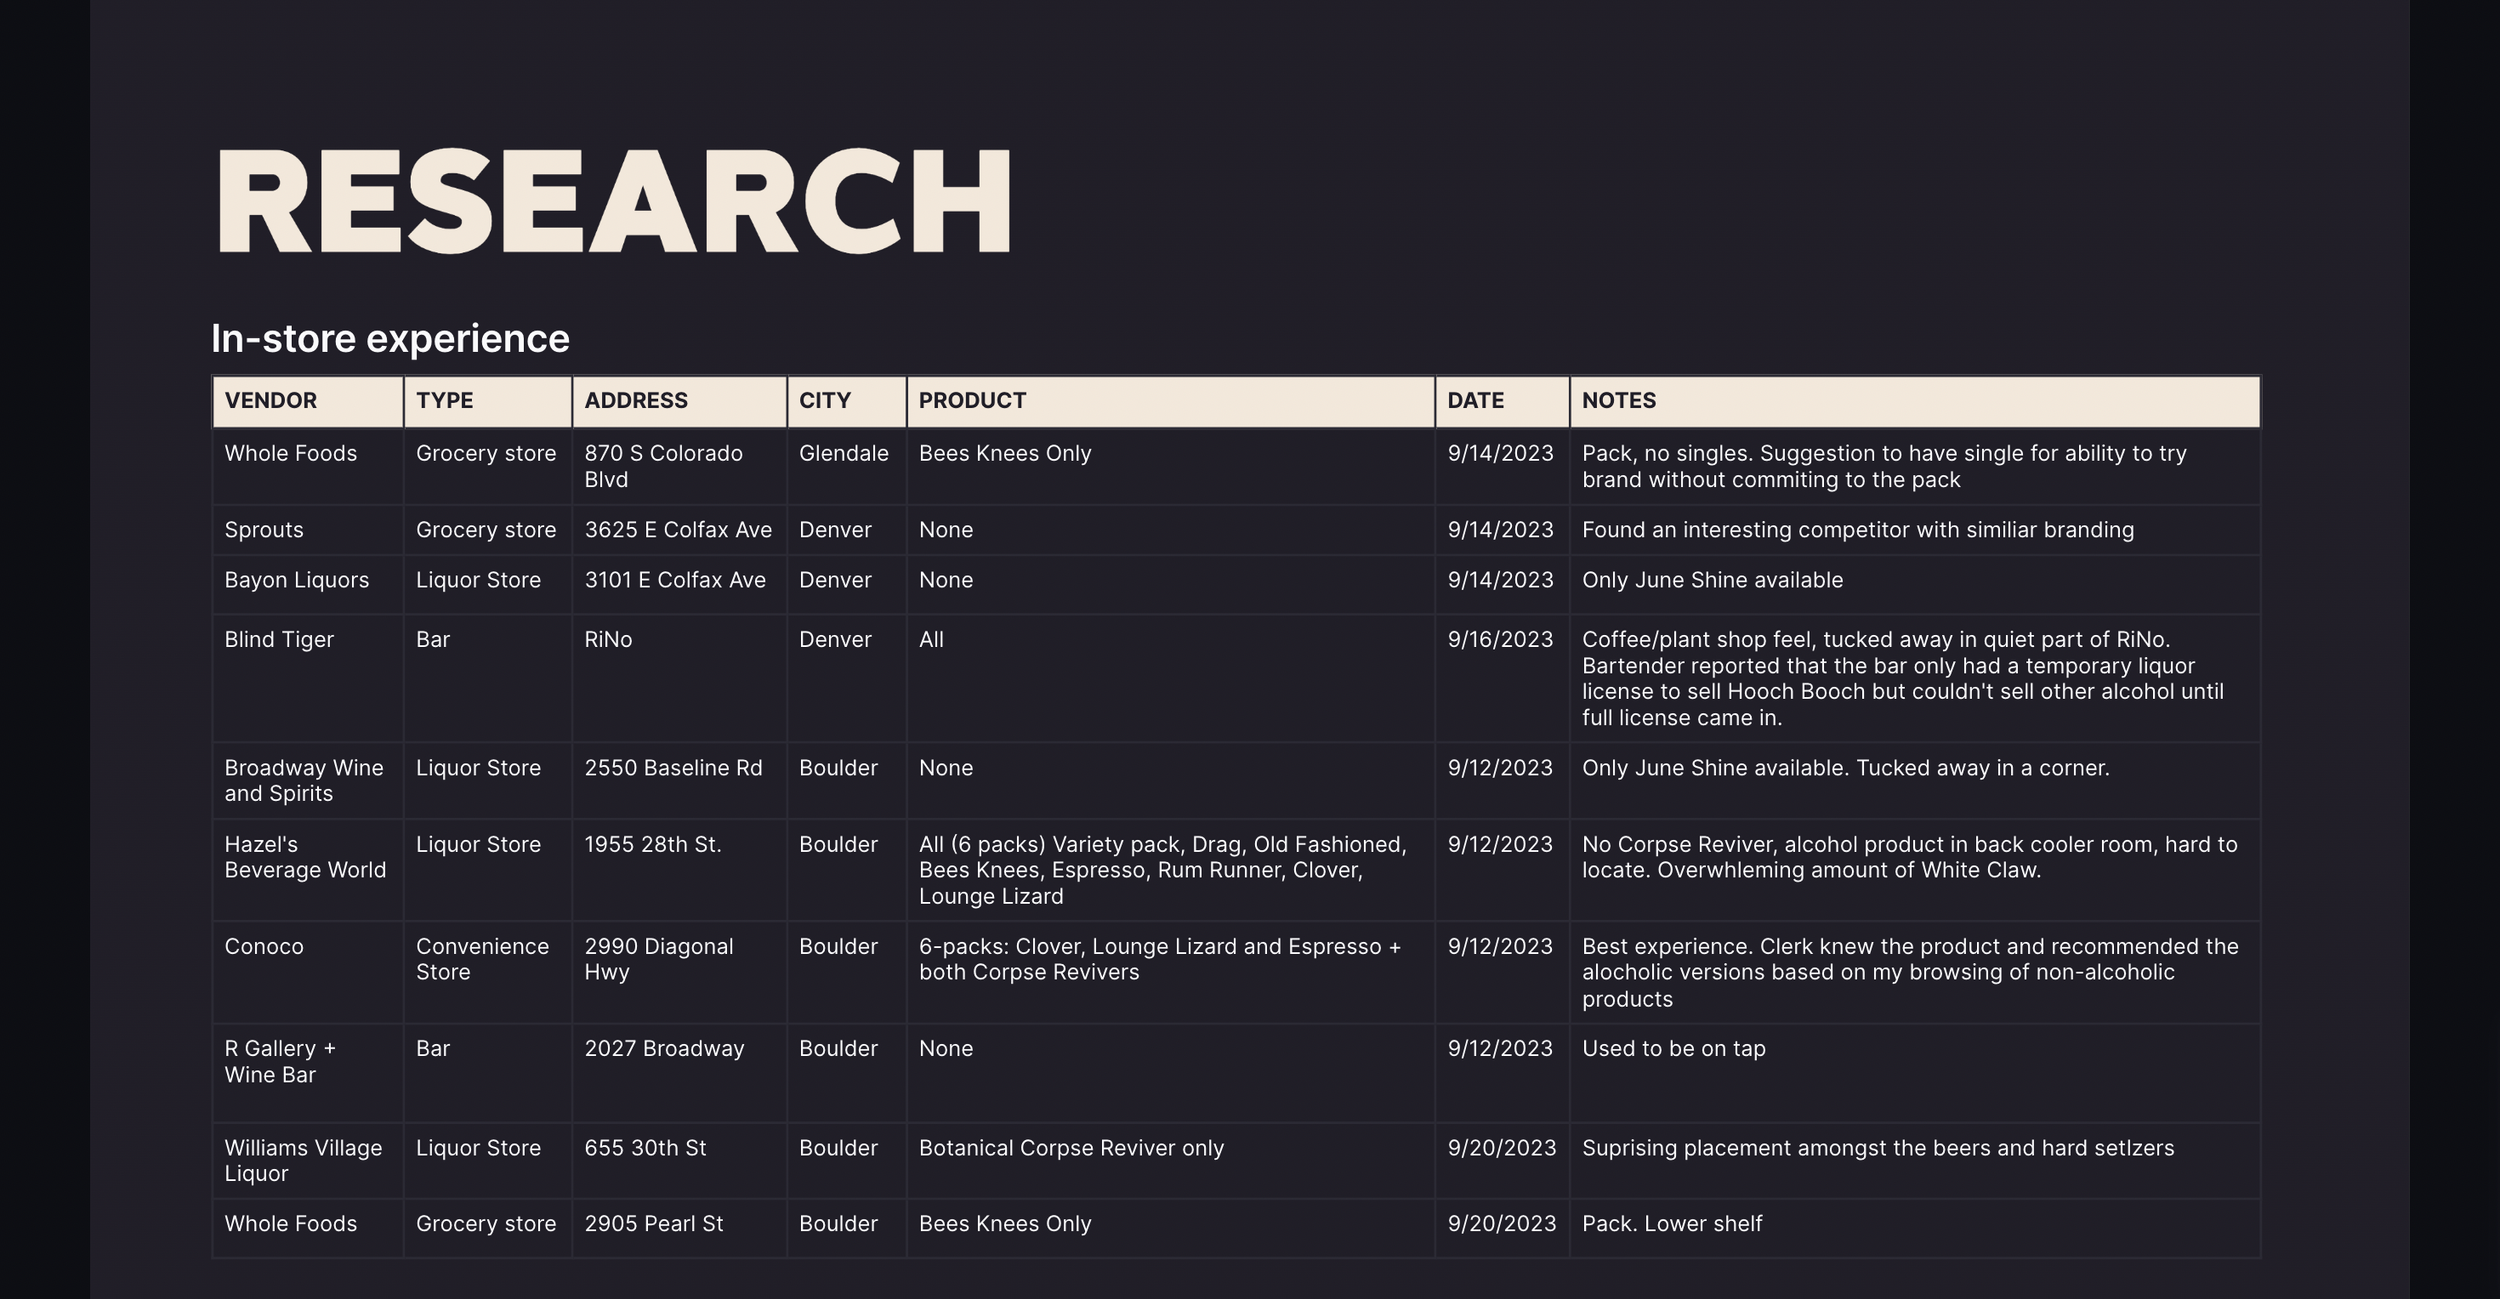Click the Bar type cell for R Gallery
The image size is (2500, 1299).
point(488,1073)
